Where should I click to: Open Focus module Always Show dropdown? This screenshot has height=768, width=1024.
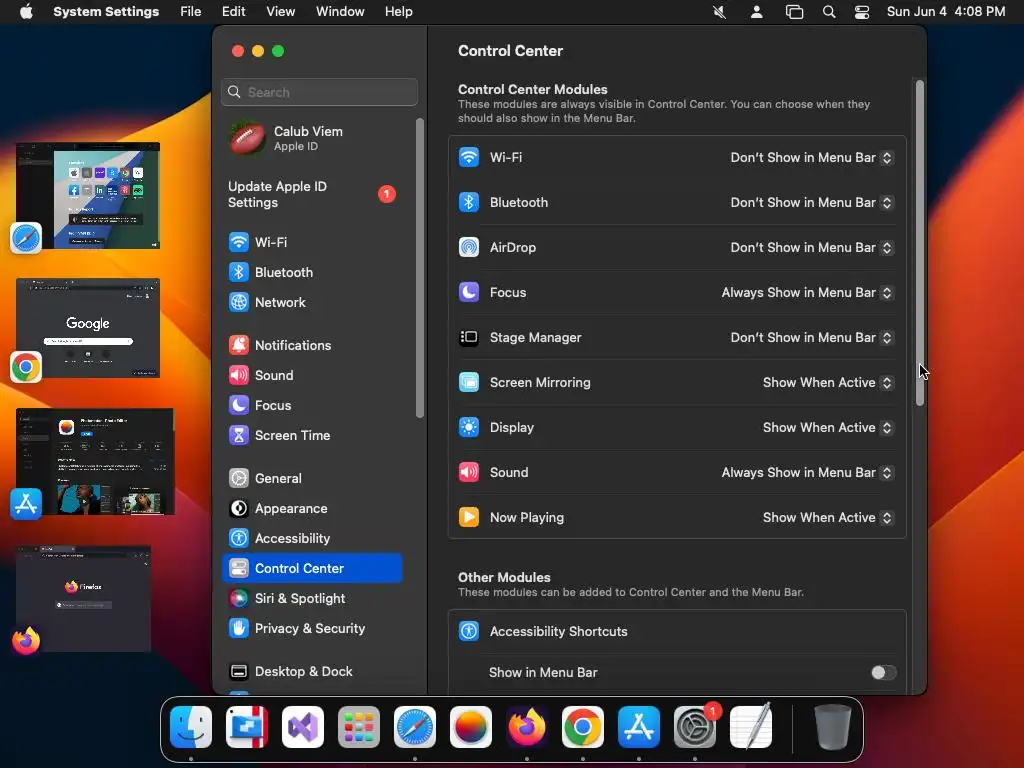807,293
